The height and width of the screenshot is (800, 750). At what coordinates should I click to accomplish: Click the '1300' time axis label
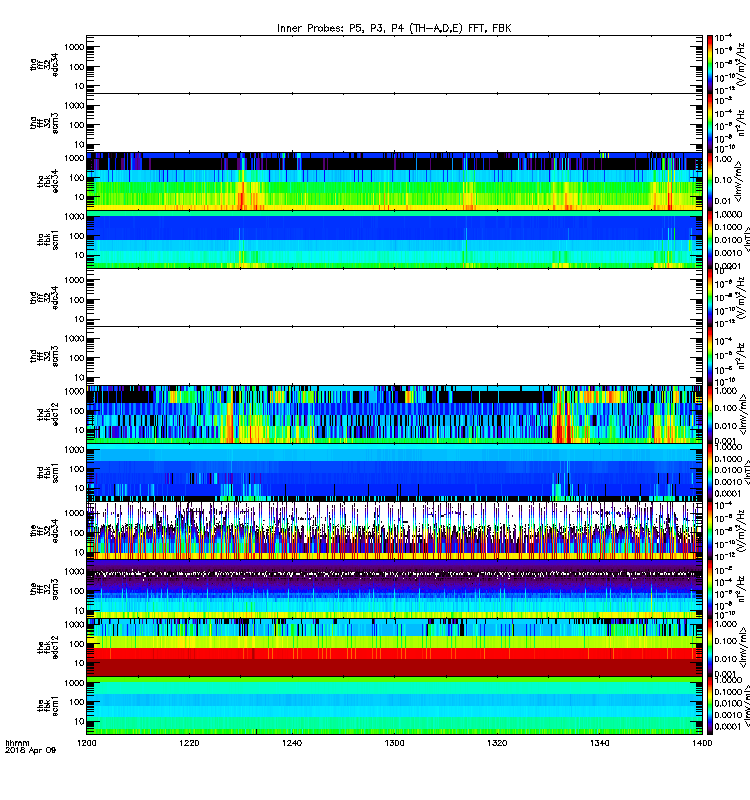pos(394,743)
